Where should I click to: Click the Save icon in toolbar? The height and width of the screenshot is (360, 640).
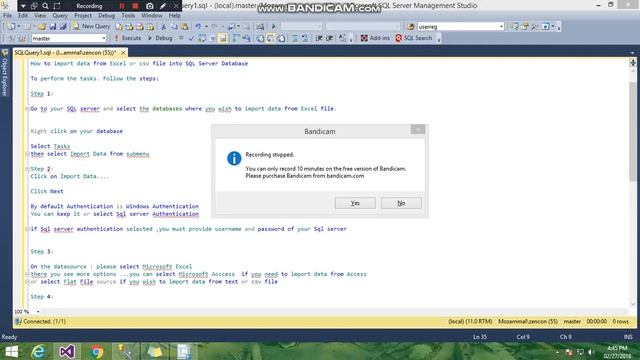pyautogui.click(x=53, y=27)
